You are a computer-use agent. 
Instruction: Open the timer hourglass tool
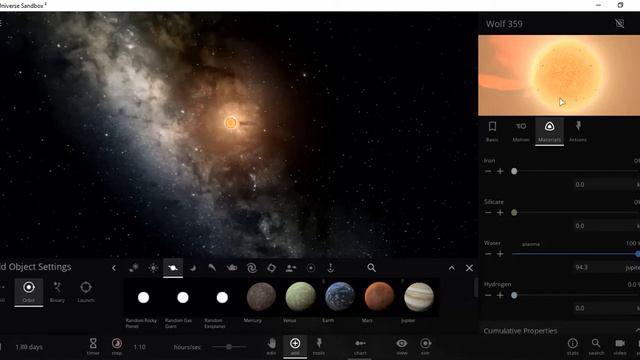(93, 346)
